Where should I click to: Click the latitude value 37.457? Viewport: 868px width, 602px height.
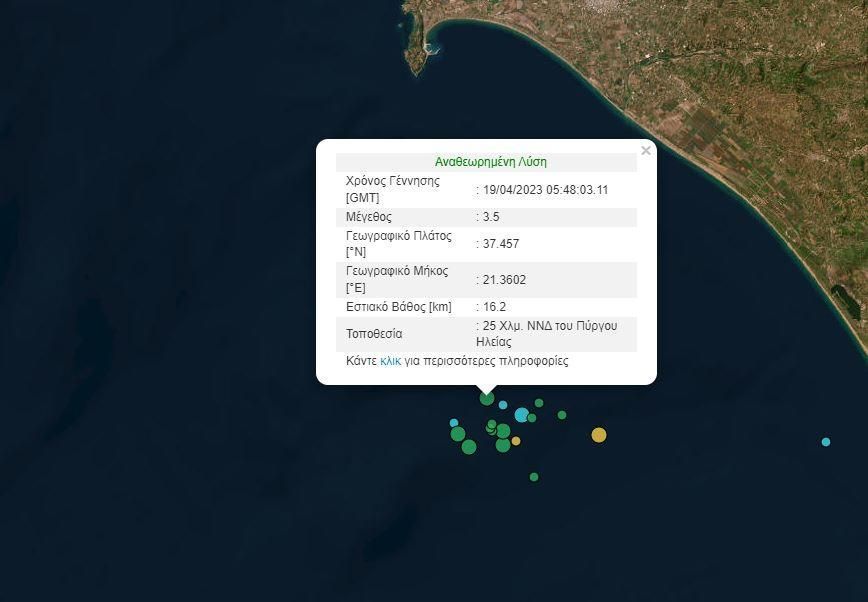pyautogui.click(x=501, y=244)
